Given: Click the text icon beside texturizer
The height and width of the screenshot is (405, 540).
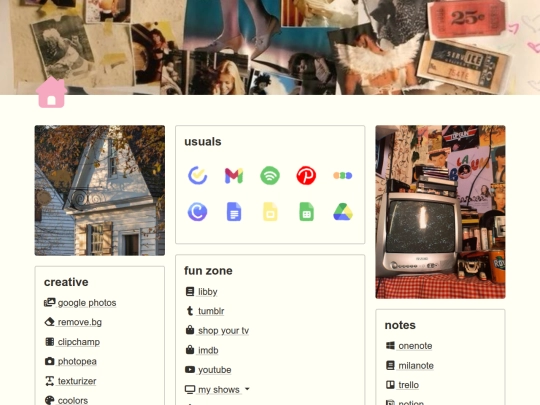Looking at the screenshot, I should (50, 381).
